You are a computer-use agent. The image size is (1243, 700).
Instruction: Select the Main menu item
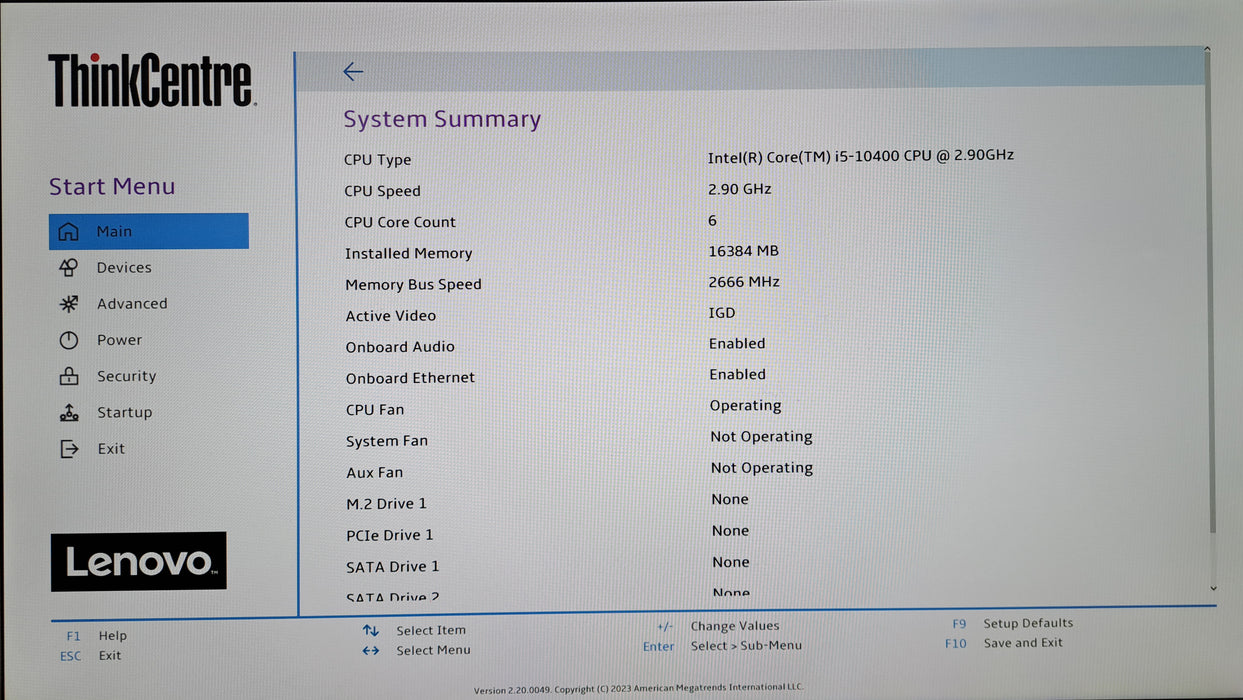(x=149, y=231)
